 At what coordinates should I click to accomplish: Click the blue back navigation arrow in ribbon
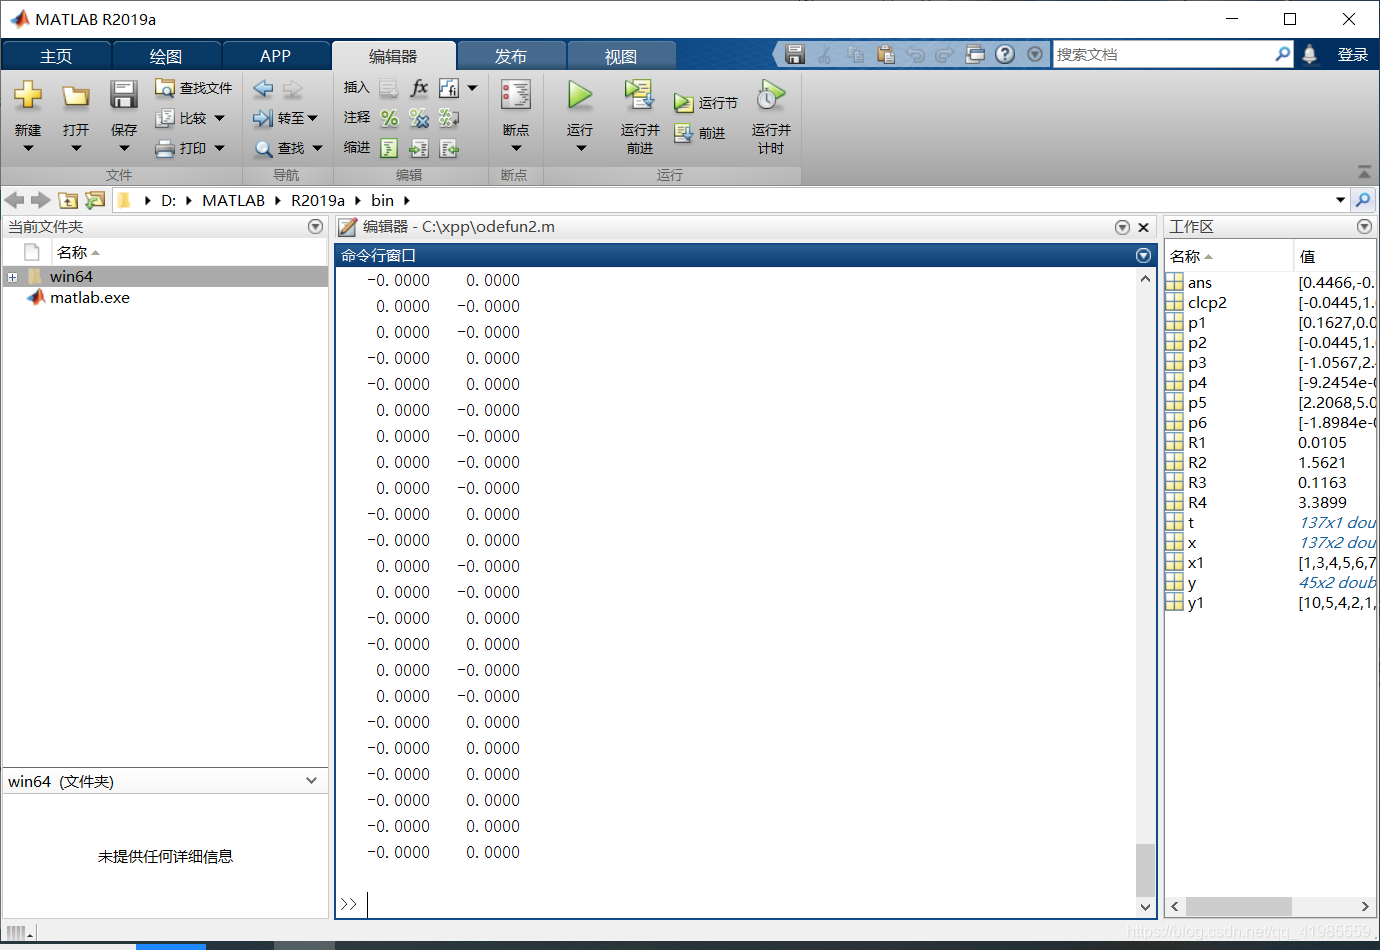(x=264, y=88)
